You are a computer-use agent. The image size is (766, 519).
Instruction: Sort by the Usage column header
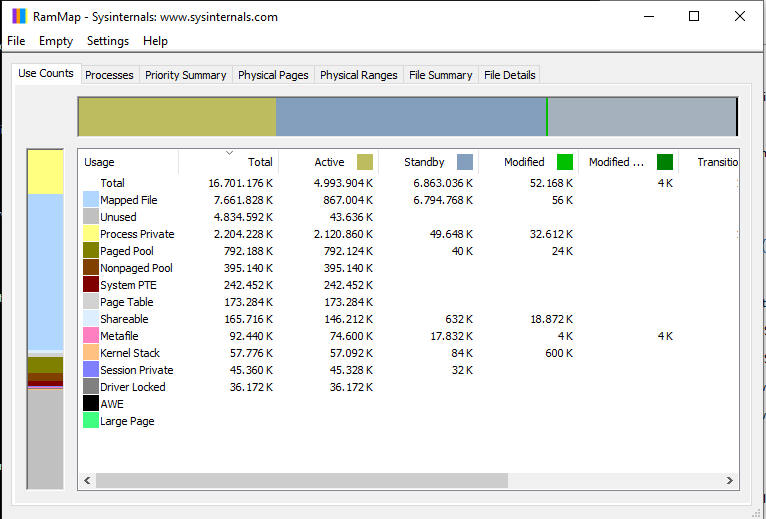[x=128, y=162]
